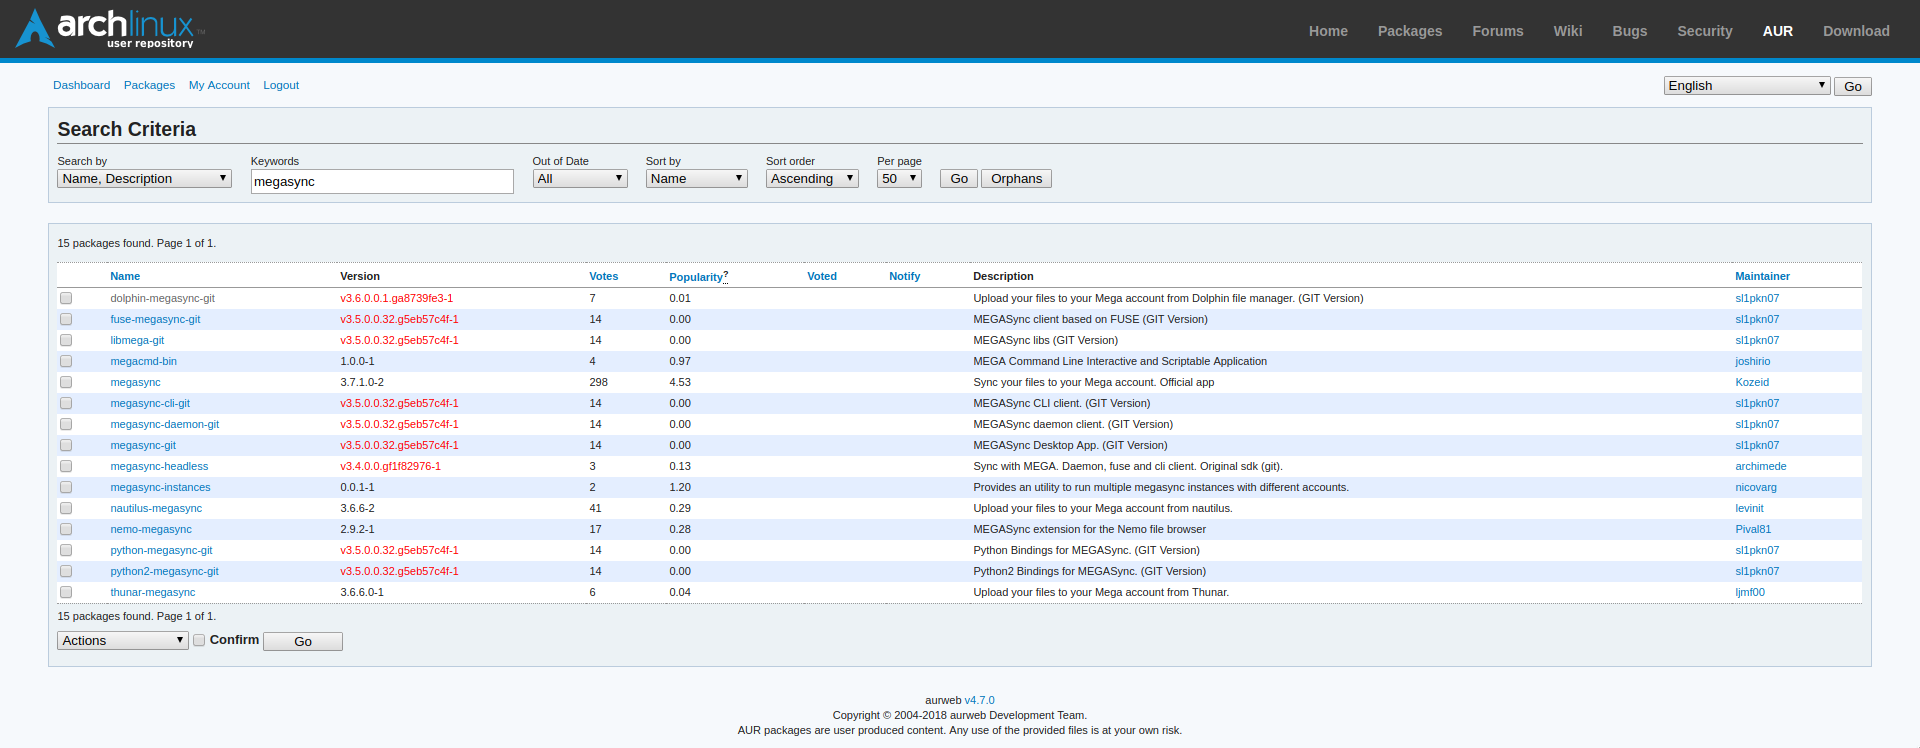The height and width of the screenshot is (748, 1920).
Task: Open Packages in the top navigation bar
Action: (x=1410, y=31)
